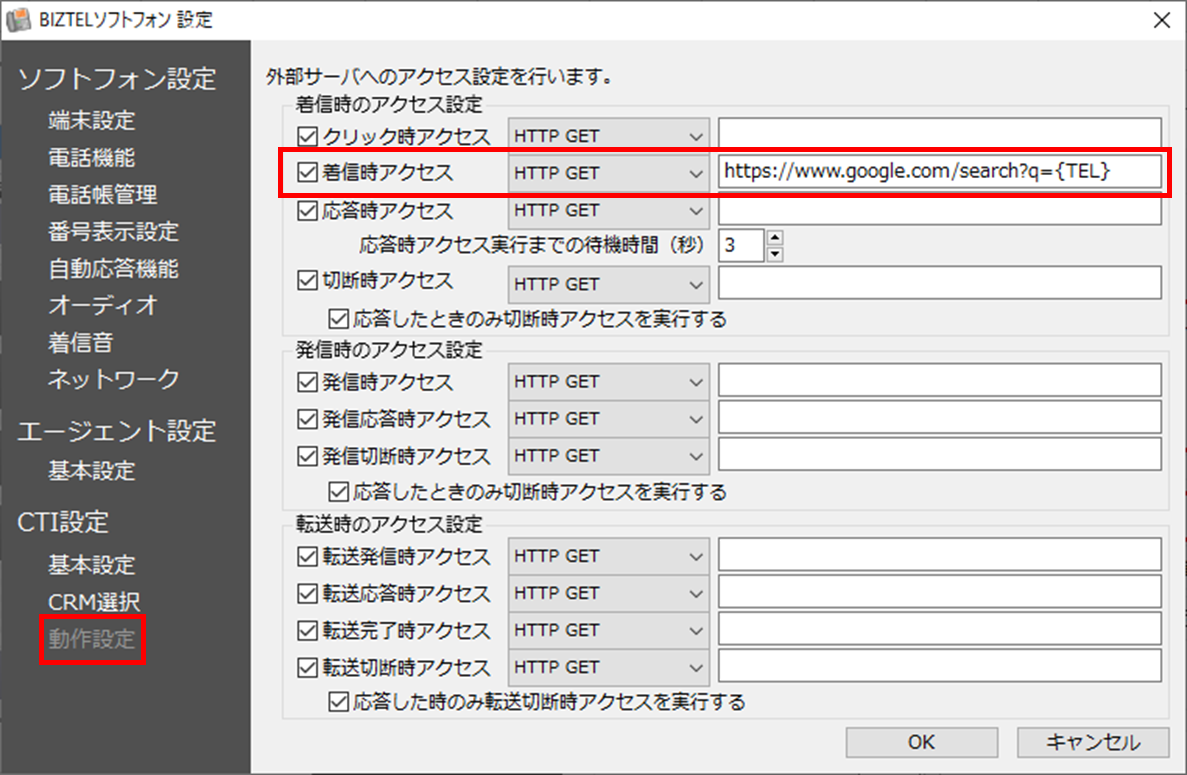Image resolution: width=1187 pixels, height=775 pixels.
Task: Open HTTP GET dropdown for 応答時アクセス
Action: coord(608,210)
